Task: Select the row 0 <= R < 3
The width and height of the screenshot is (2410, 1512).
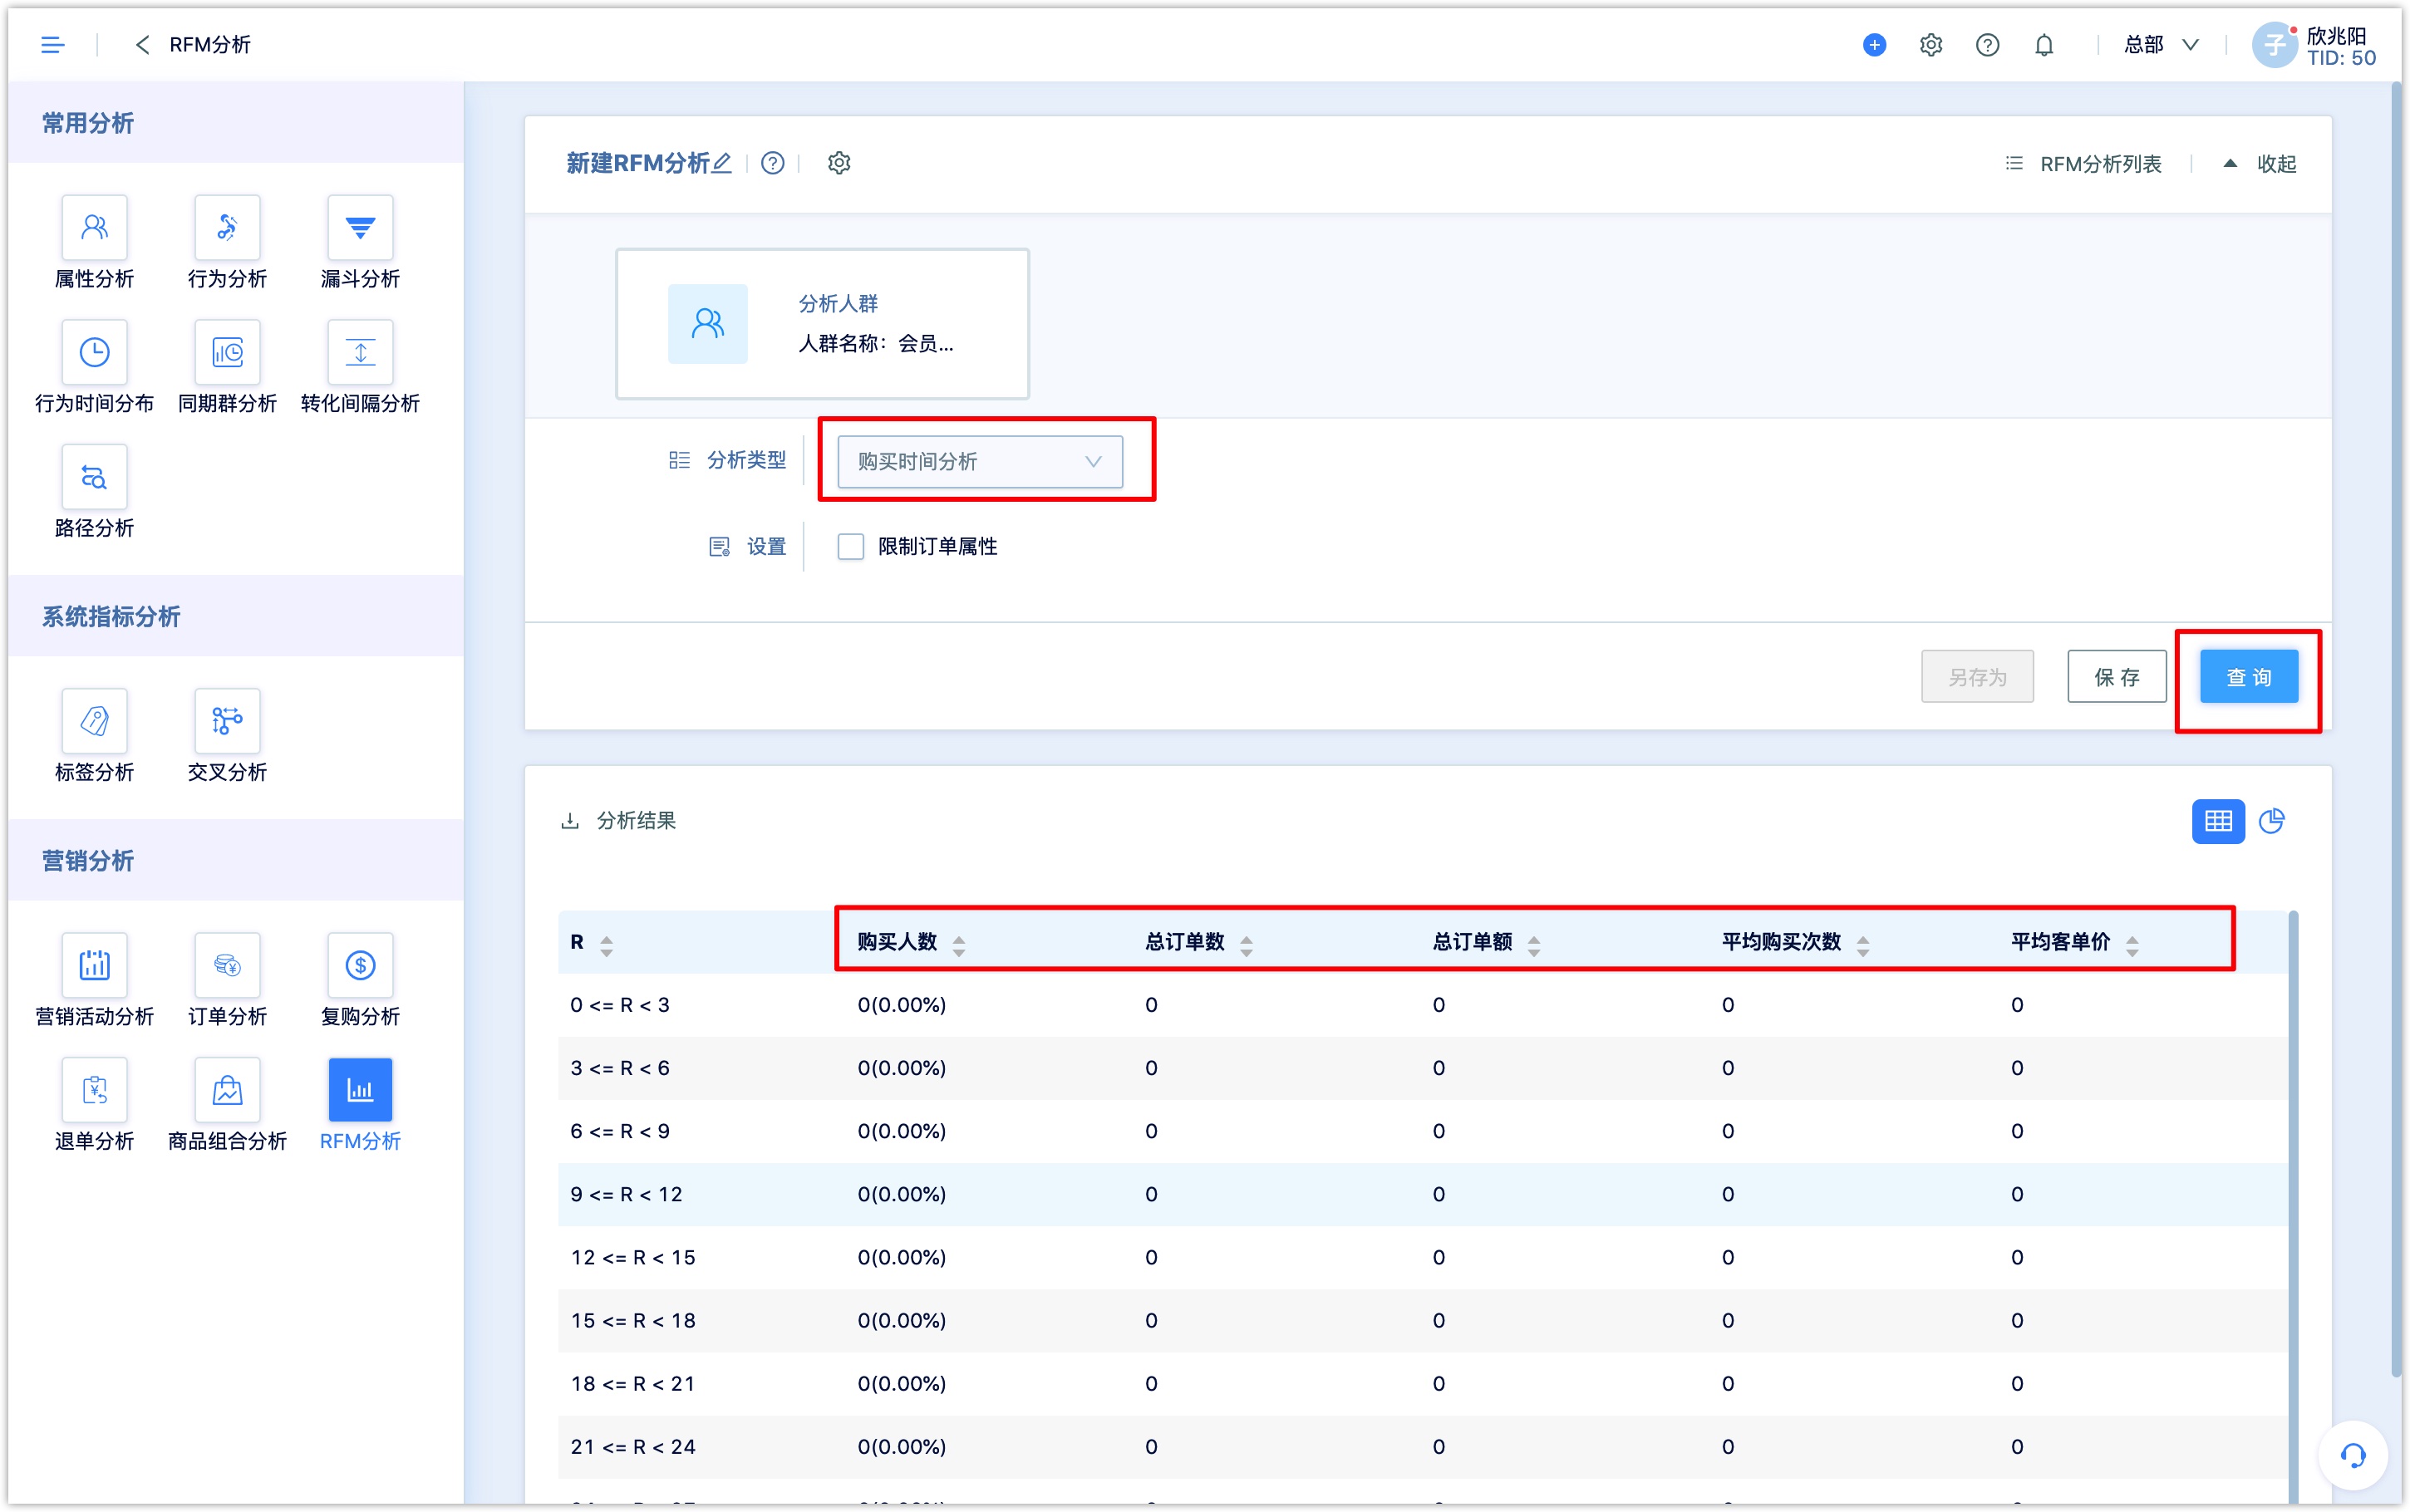Action: point(1422,1005)
